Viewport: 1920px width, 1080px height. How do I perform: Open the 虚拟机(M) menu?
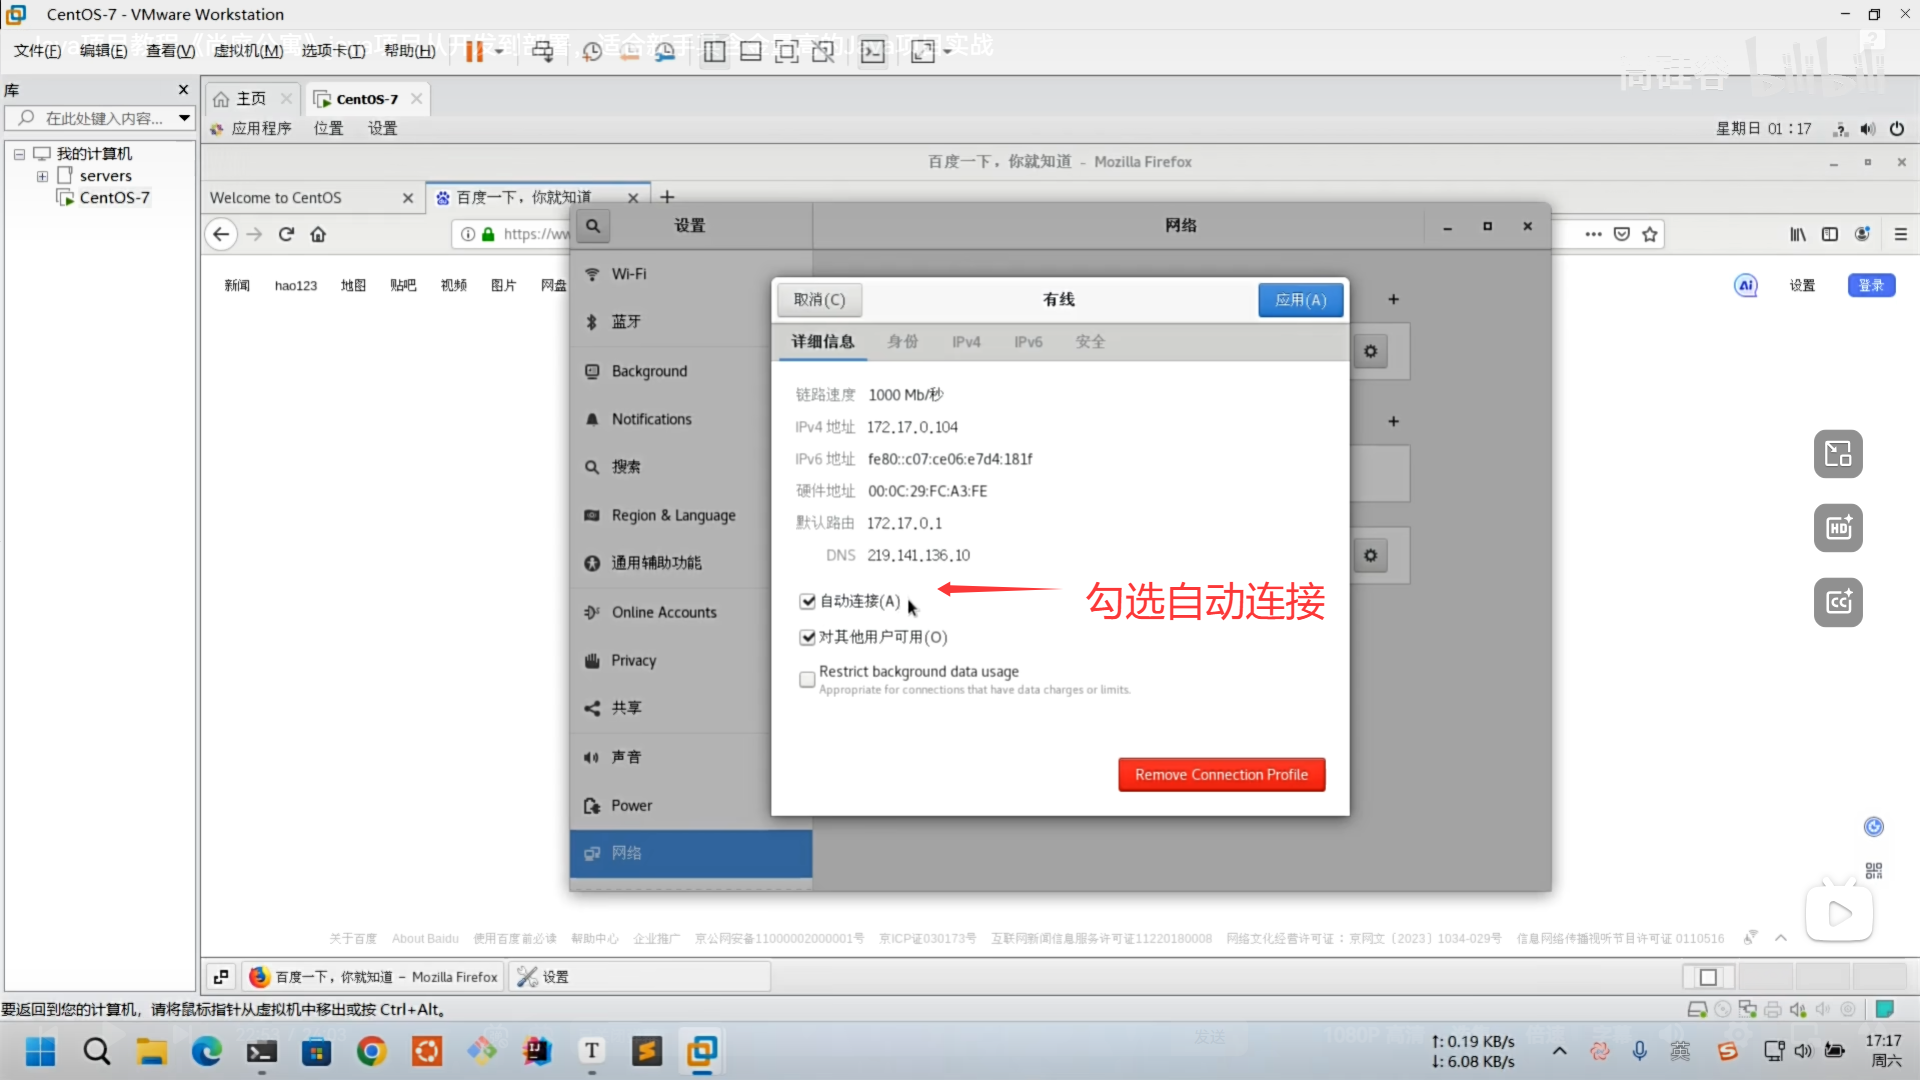click(x=248, y=51)
